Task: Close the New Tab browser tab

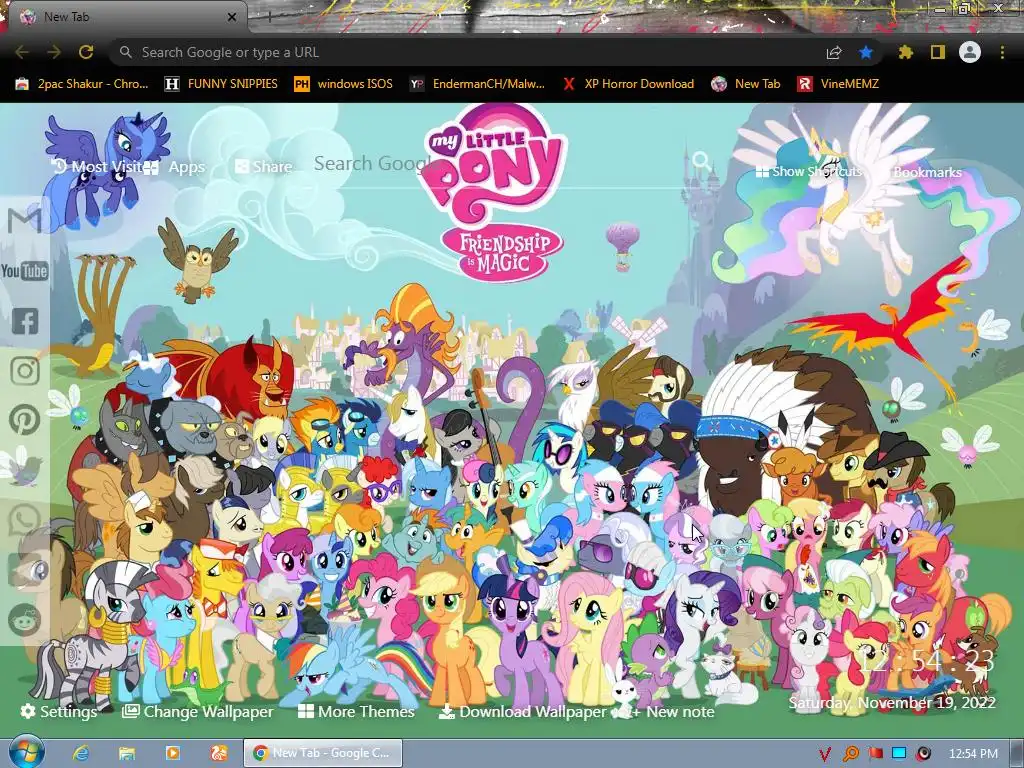Action: pyautogui.click(x=232, y=17)
